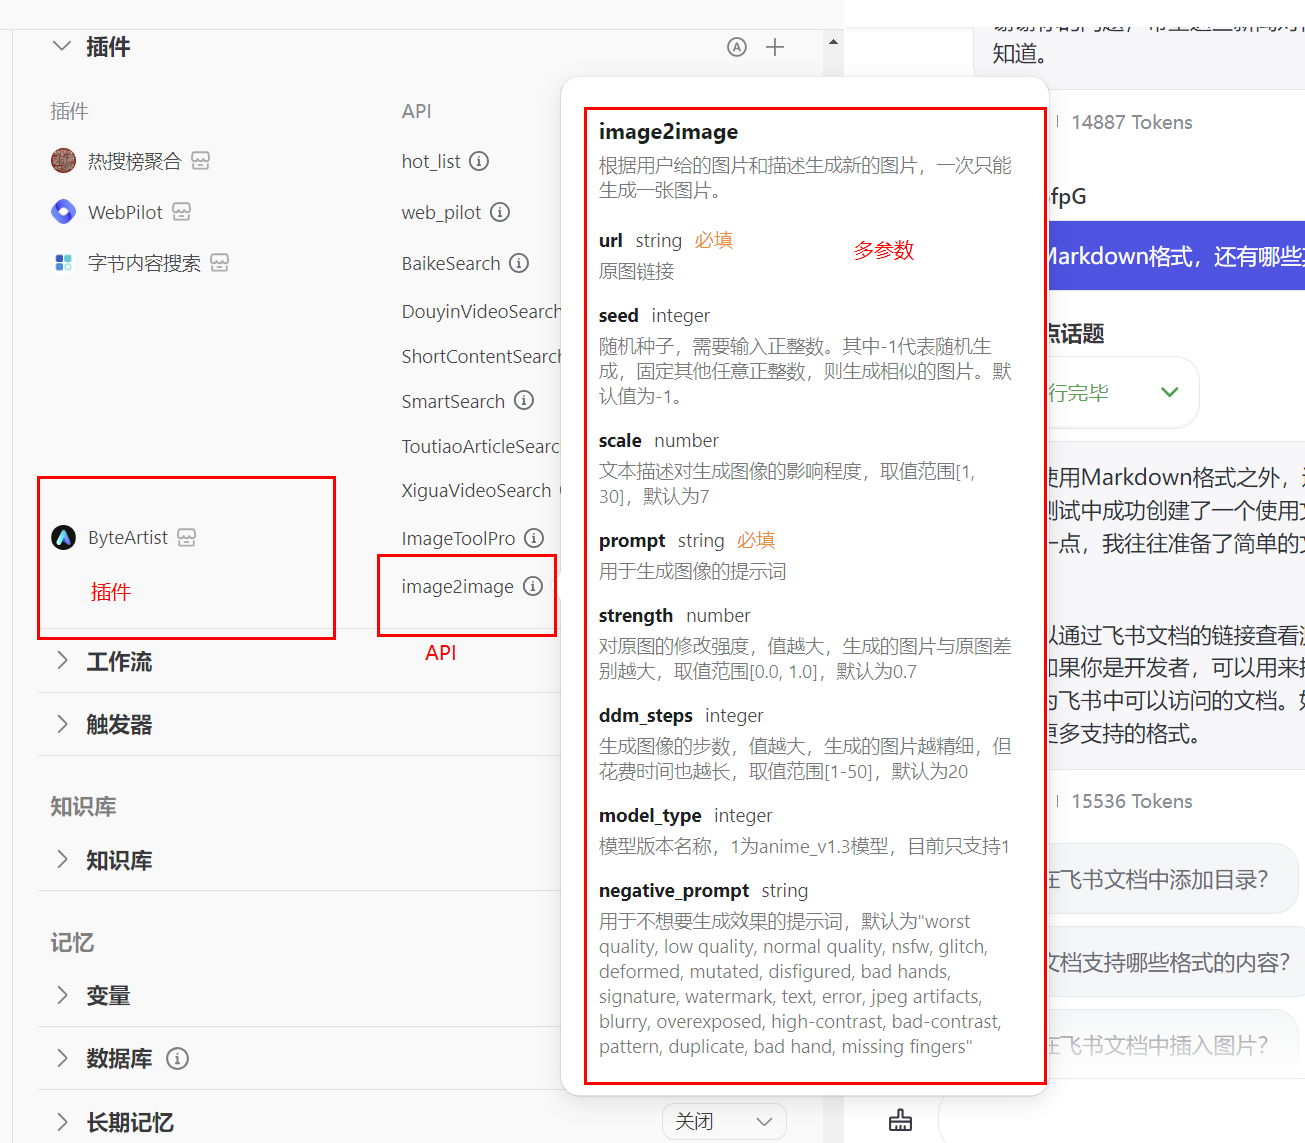The width and height of the screenshot is (1305, 1143).
Task: Select the ImageToolPro API entry
Action: click(x=458, y=538)
